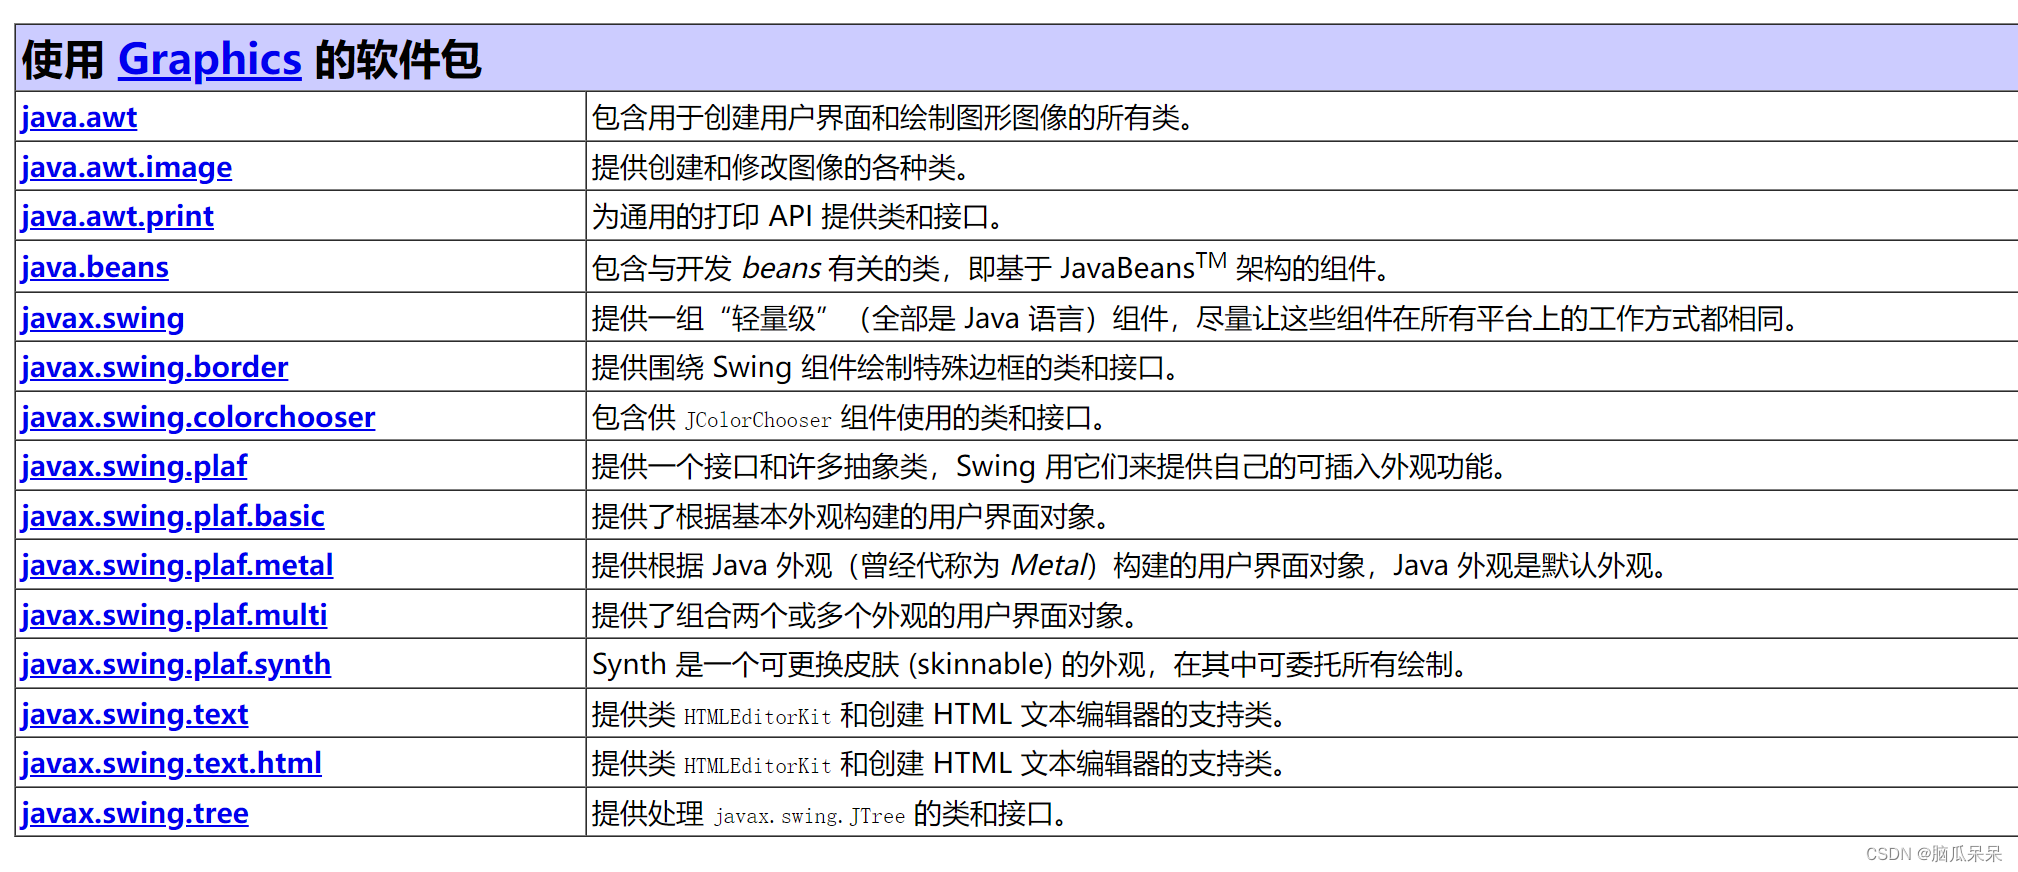Open the Graphics link in the table header
The width and height of the screenshot is (2018, 872).
(210, 60)
